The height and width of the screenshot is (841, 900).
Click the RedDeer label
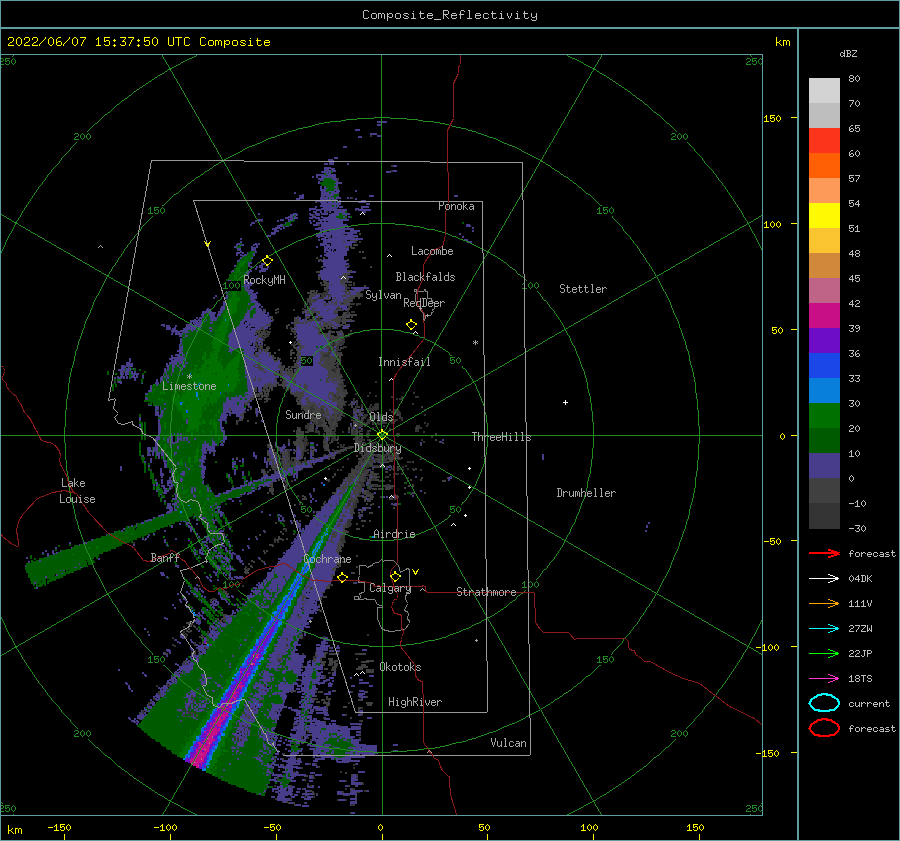coord(424,303)
